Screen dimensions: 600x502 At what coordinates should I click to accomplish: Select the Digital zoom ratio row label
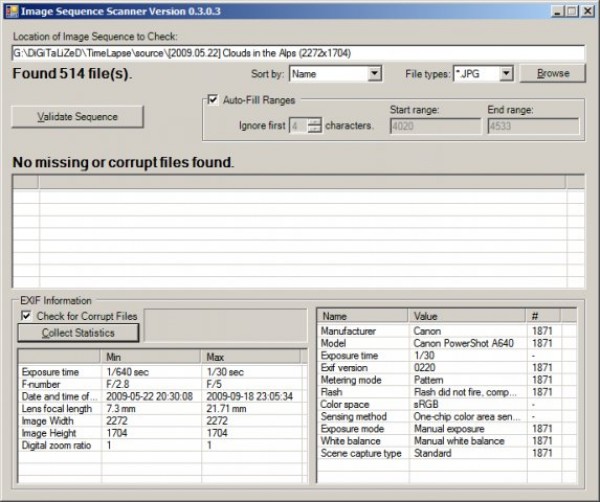pos(56,445)
